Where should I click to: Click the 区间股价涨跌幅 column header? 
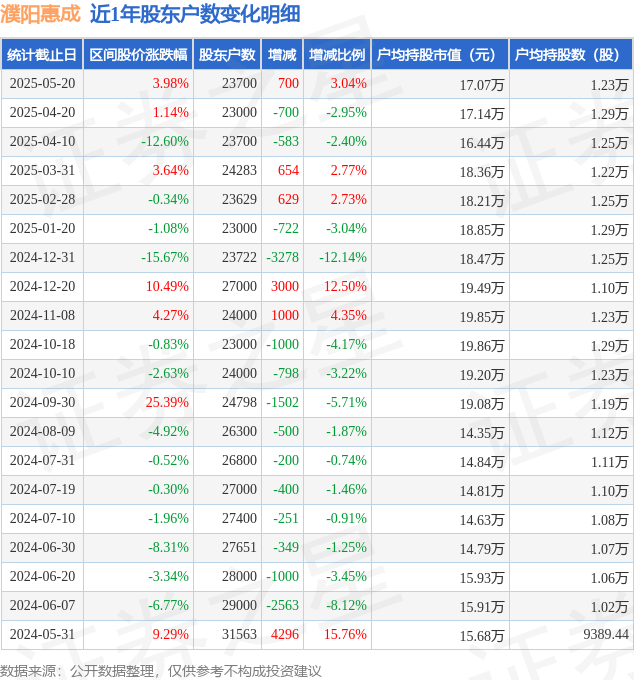click(x=138, y=55)
